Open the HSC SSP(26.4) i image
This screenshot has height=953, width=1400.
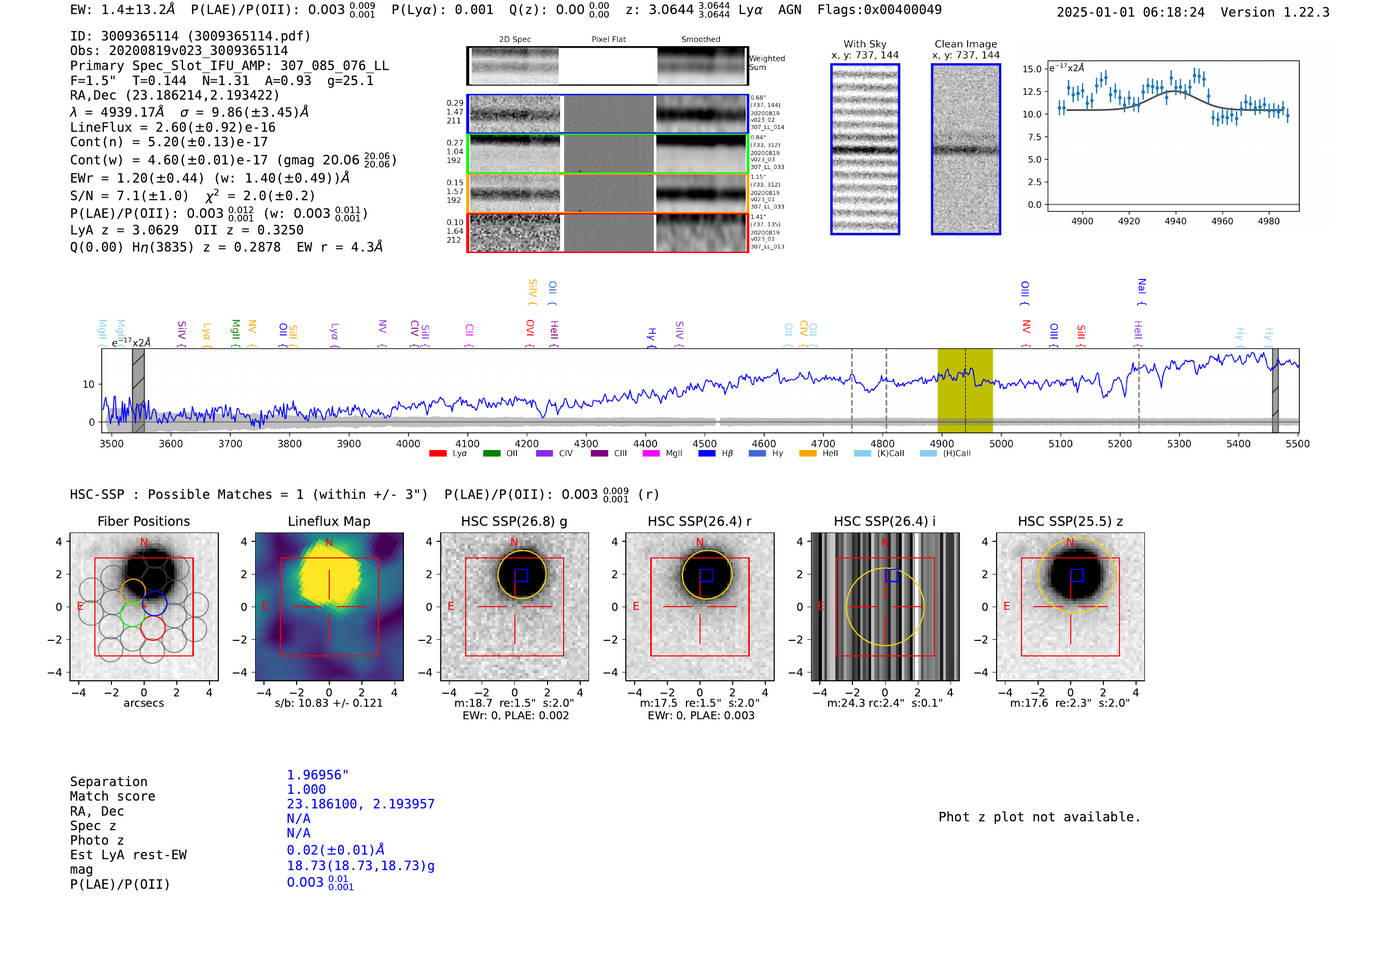[885, 607]
